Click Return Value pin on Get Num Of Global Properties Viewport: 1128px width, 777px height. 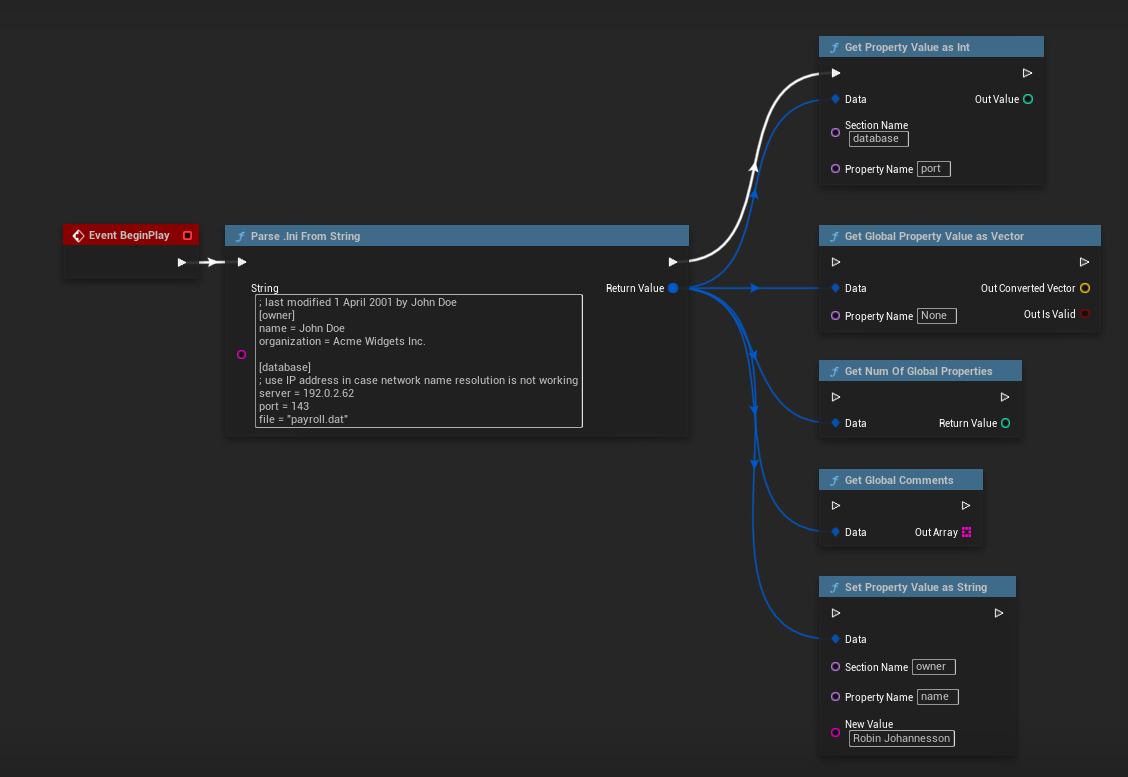coord(1005,423)
